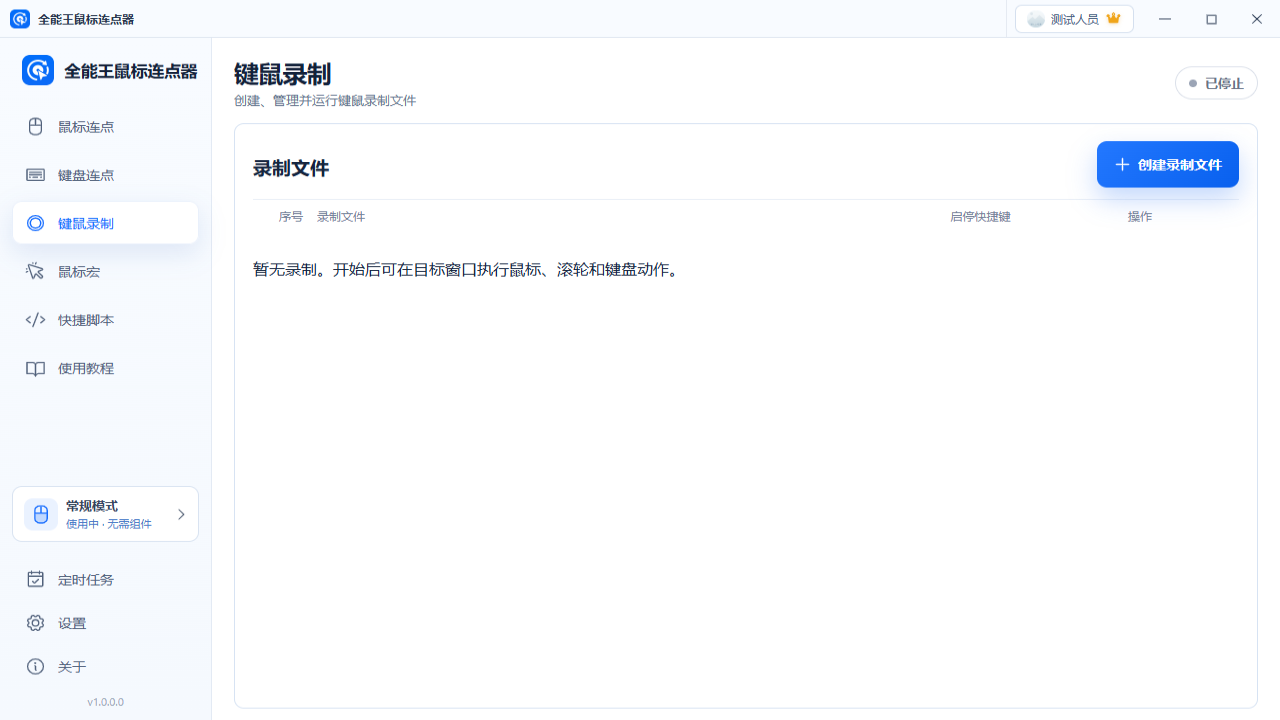Close the 全能王鼠标连点器 window
This screenshot has height=720, width=1280.
click(1257, 19)
